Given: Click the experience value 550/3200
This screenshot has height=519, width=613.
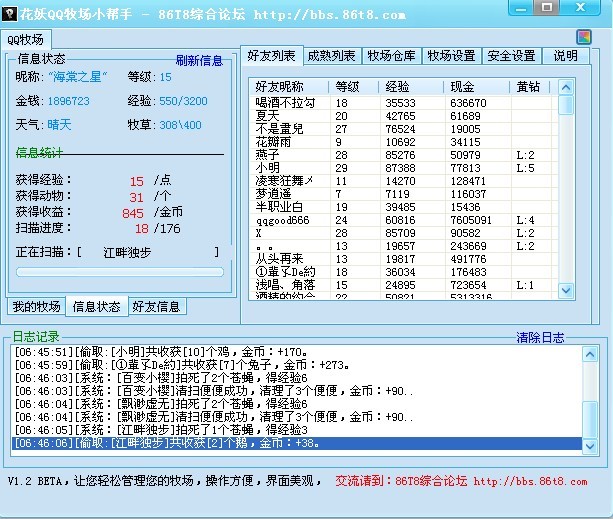Looking at the screenshot, I should click(183, 101).
